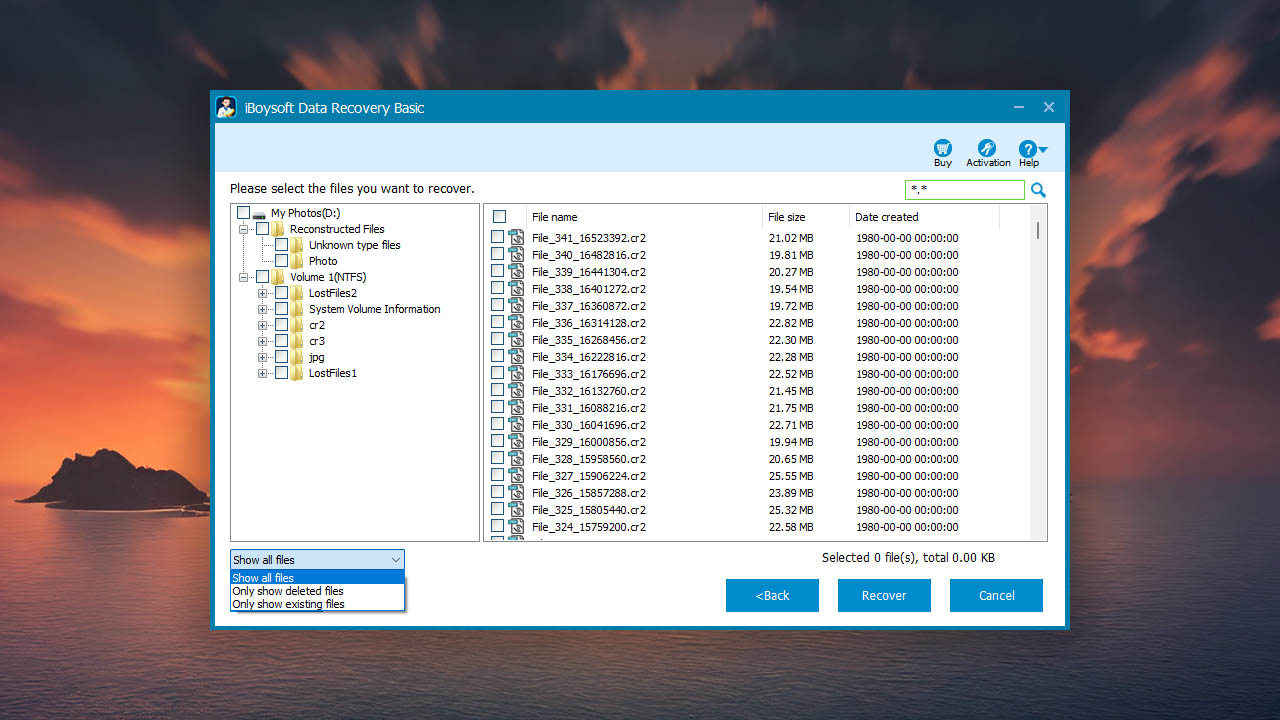Image resolution: width=1280 pixels, height=720 pixels.
Task: Choose Only show existing files option
Action: [289, 603]
